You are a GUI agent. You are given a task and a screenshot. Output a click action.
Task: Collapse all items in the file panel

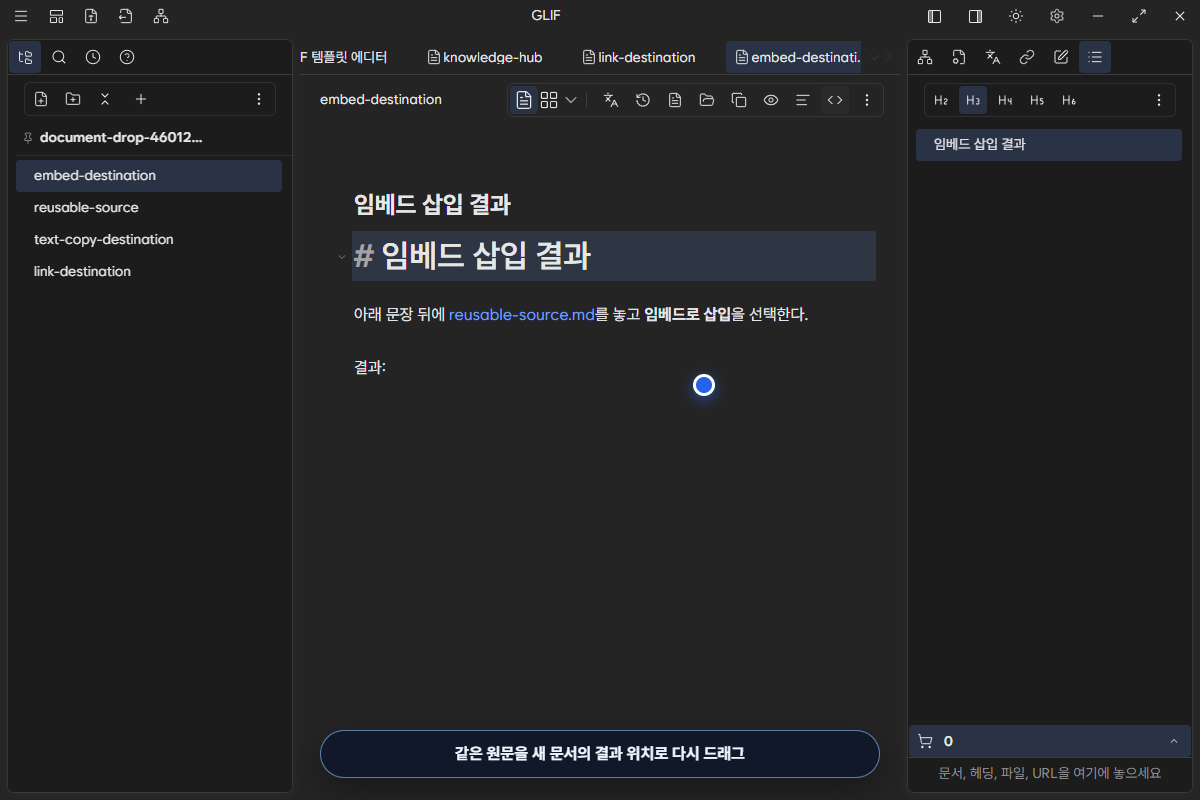pyautogui.click(x=105, y=99)
